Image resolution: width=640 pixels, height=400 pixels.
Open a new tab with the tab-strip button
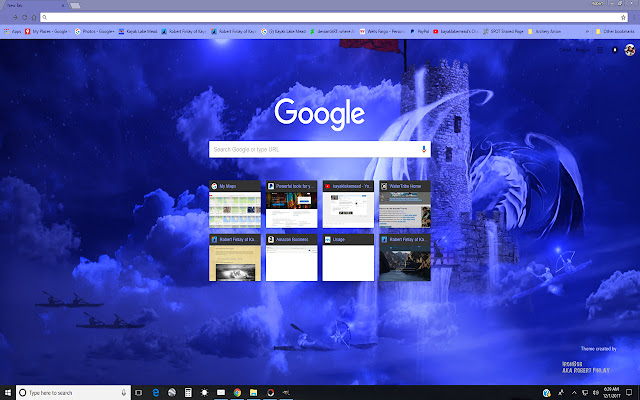pyautogui.click(x=75, y=5)
